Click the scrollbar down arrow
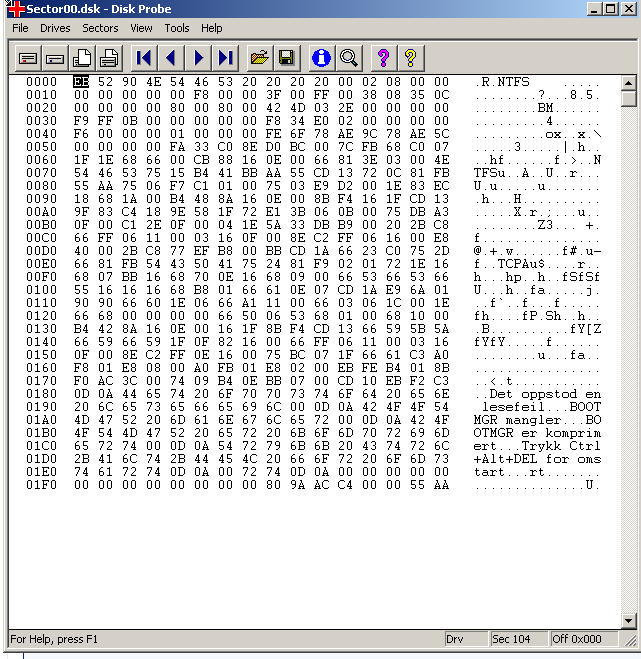The image size is (641, 659). click(628, 621)
